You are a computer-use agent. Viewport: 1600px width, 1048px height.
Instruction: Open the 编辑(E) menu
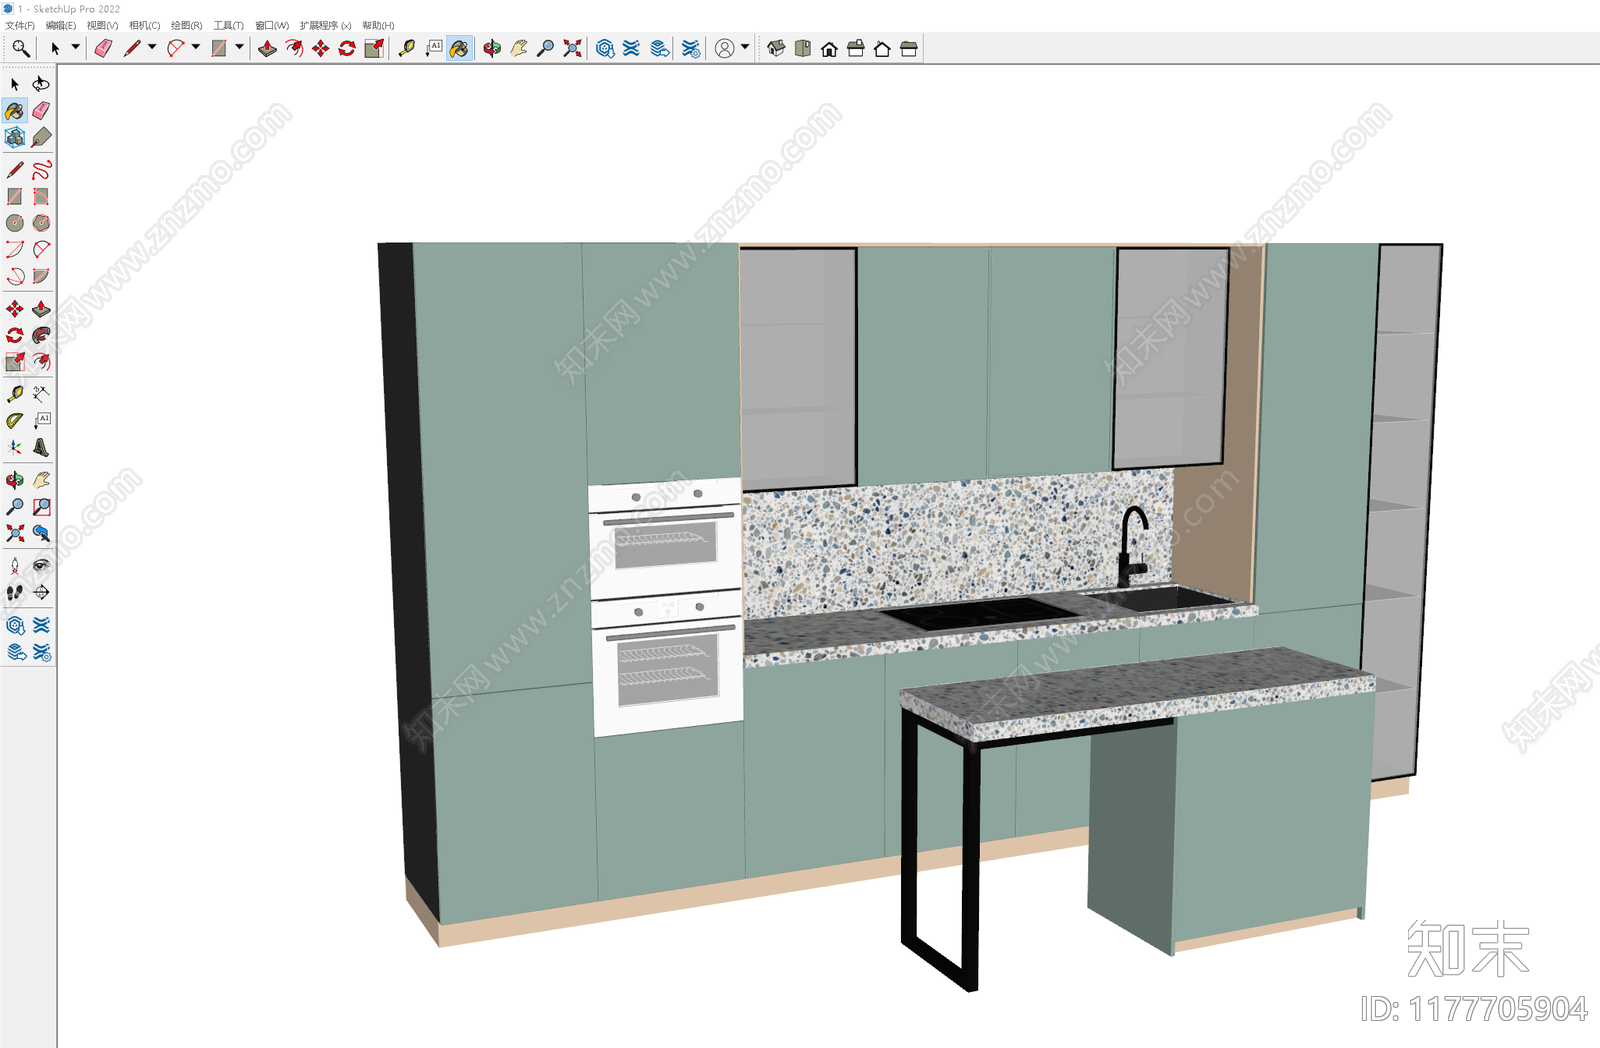(x=61, y=25)
